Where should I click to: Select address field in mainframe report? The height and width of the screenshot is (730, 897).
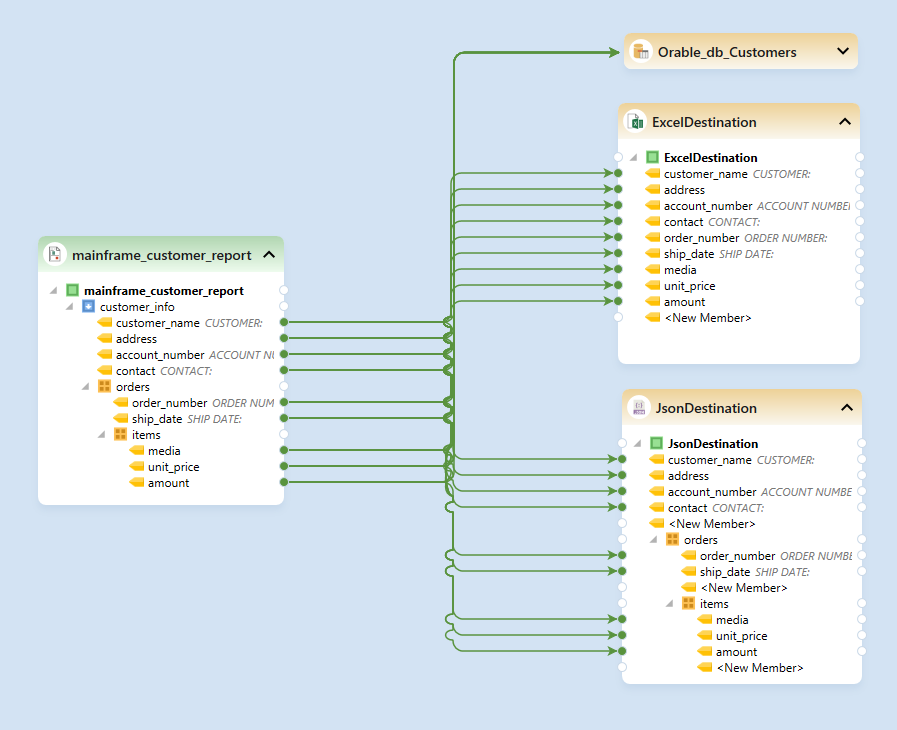[136, 339]
